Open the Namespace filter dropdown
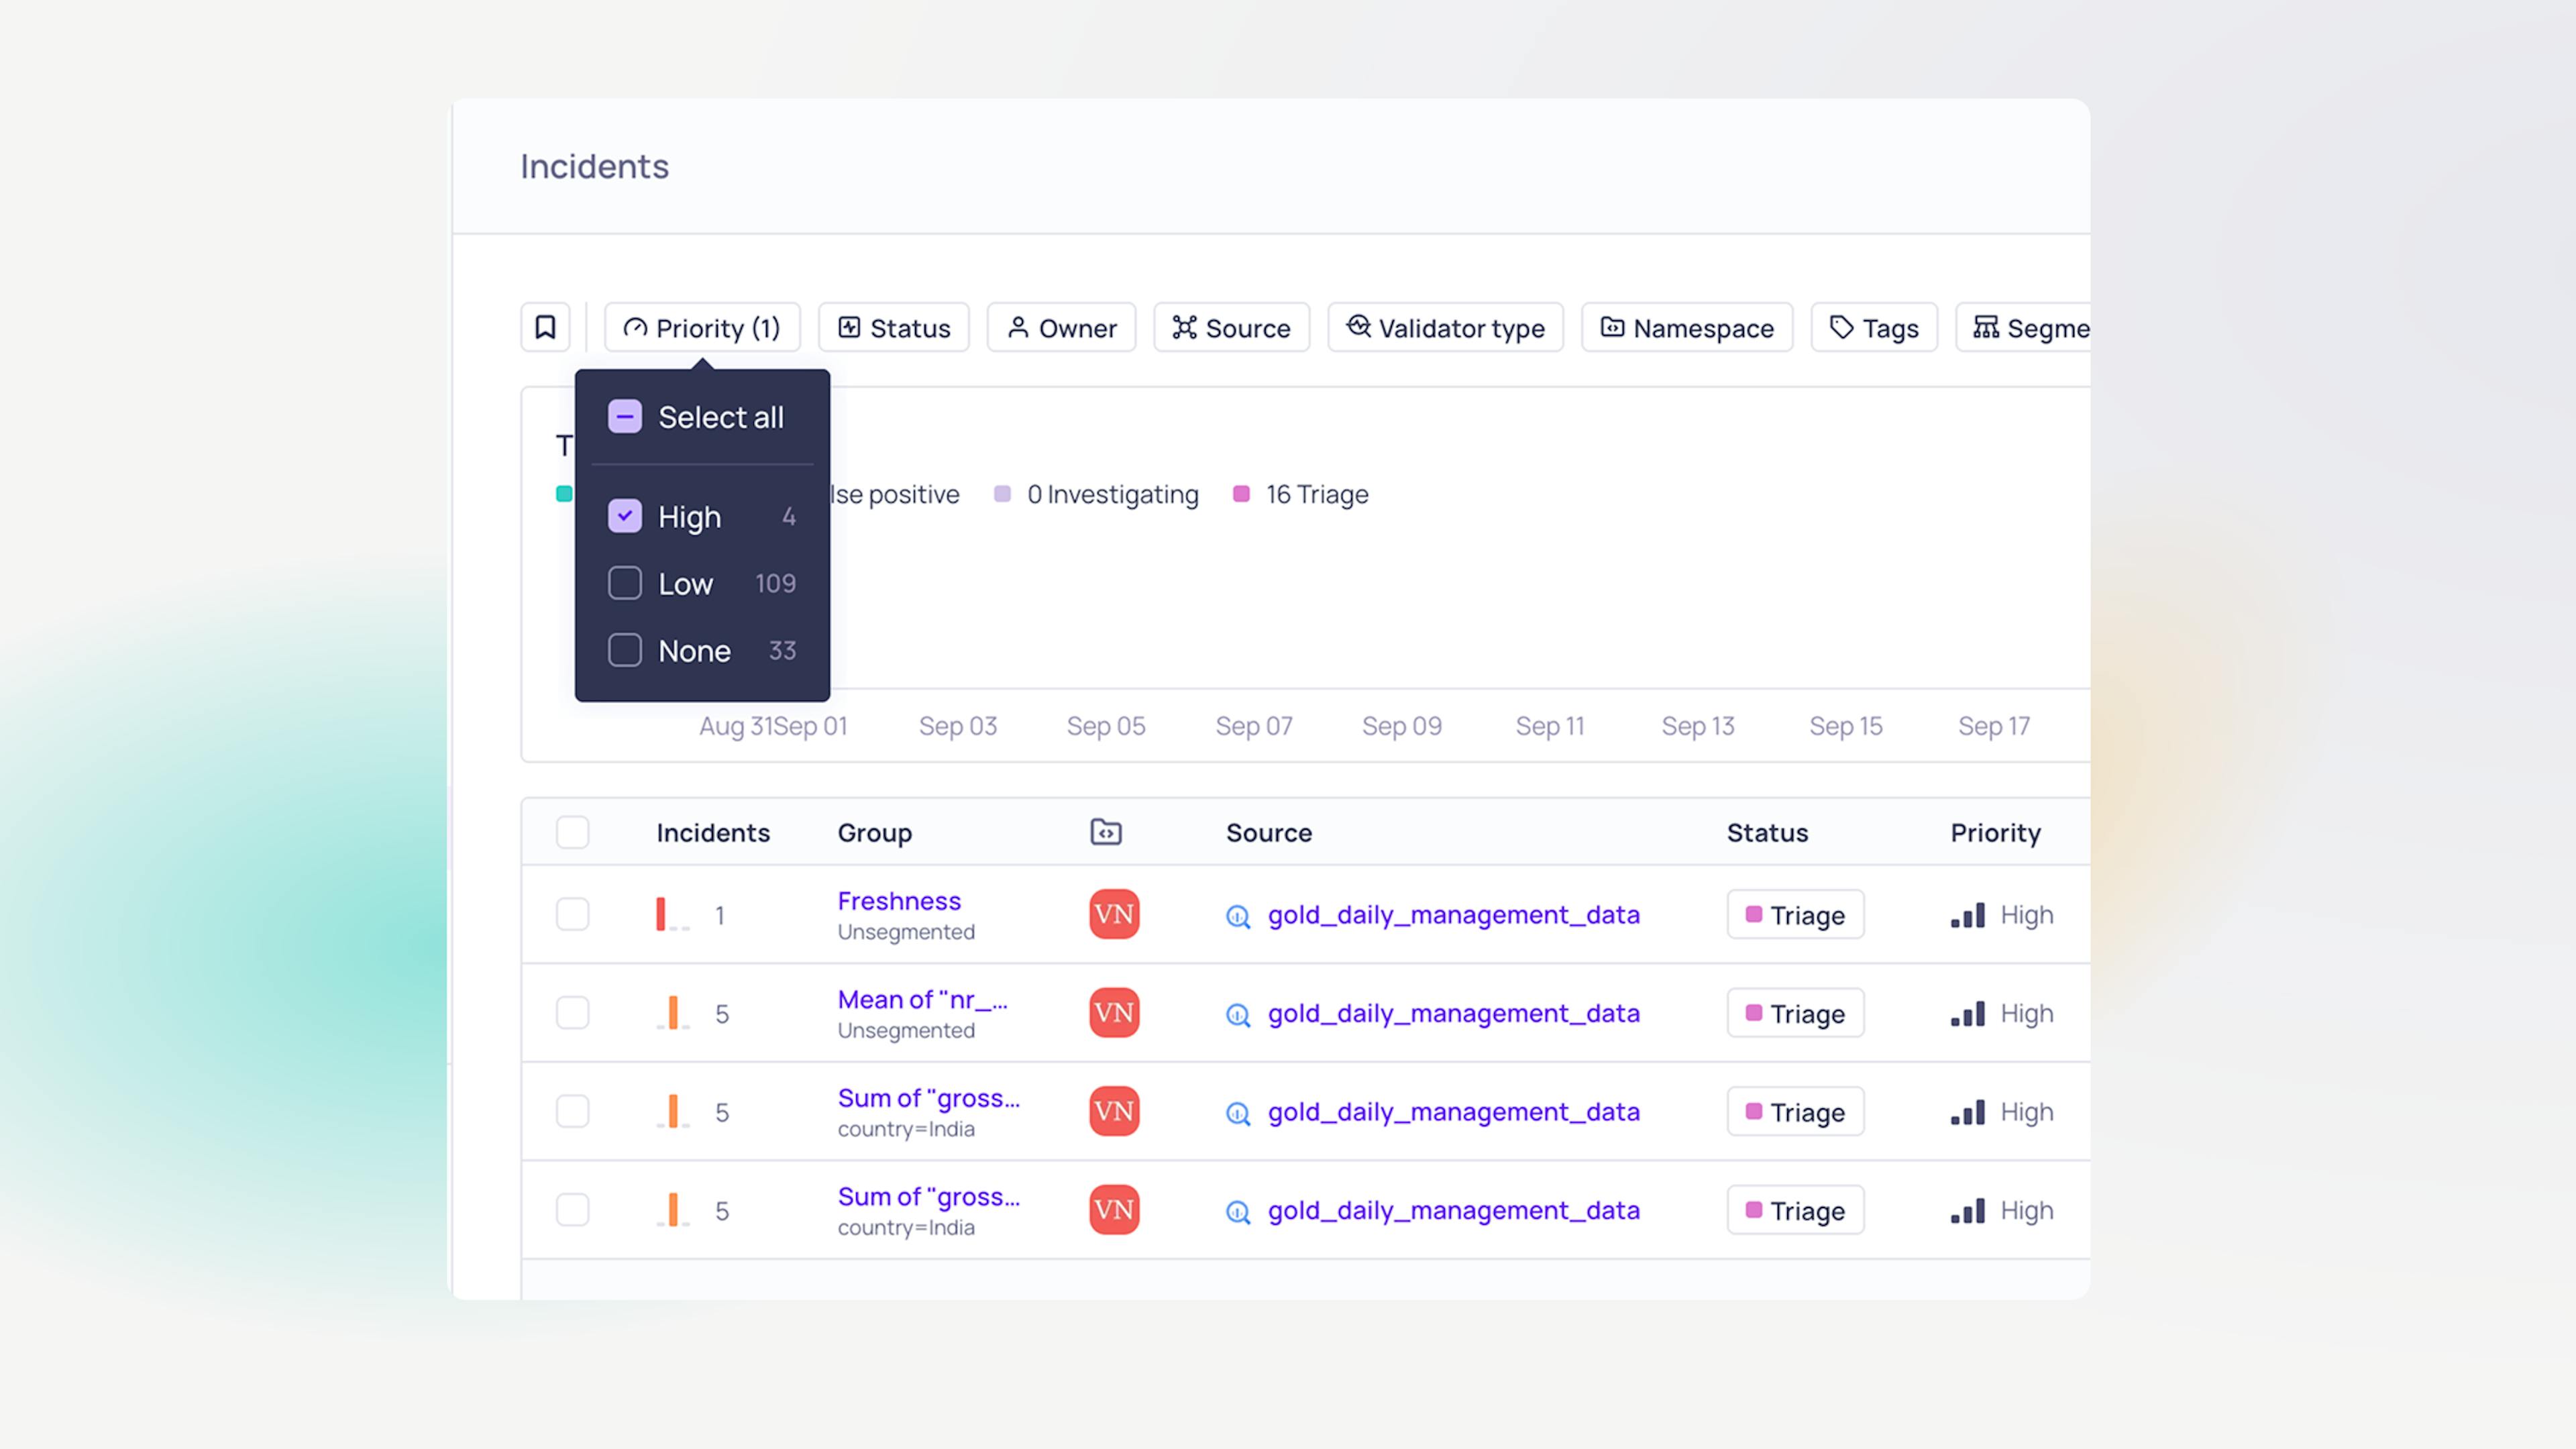 tap(1687, 327)
